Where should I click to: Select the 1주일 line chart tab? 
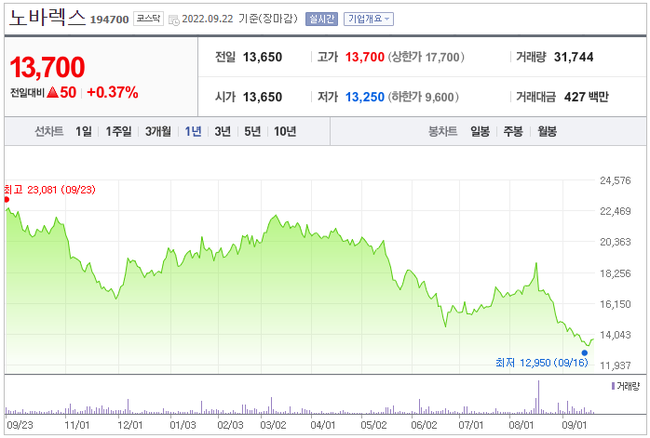[x=118, y=131]
